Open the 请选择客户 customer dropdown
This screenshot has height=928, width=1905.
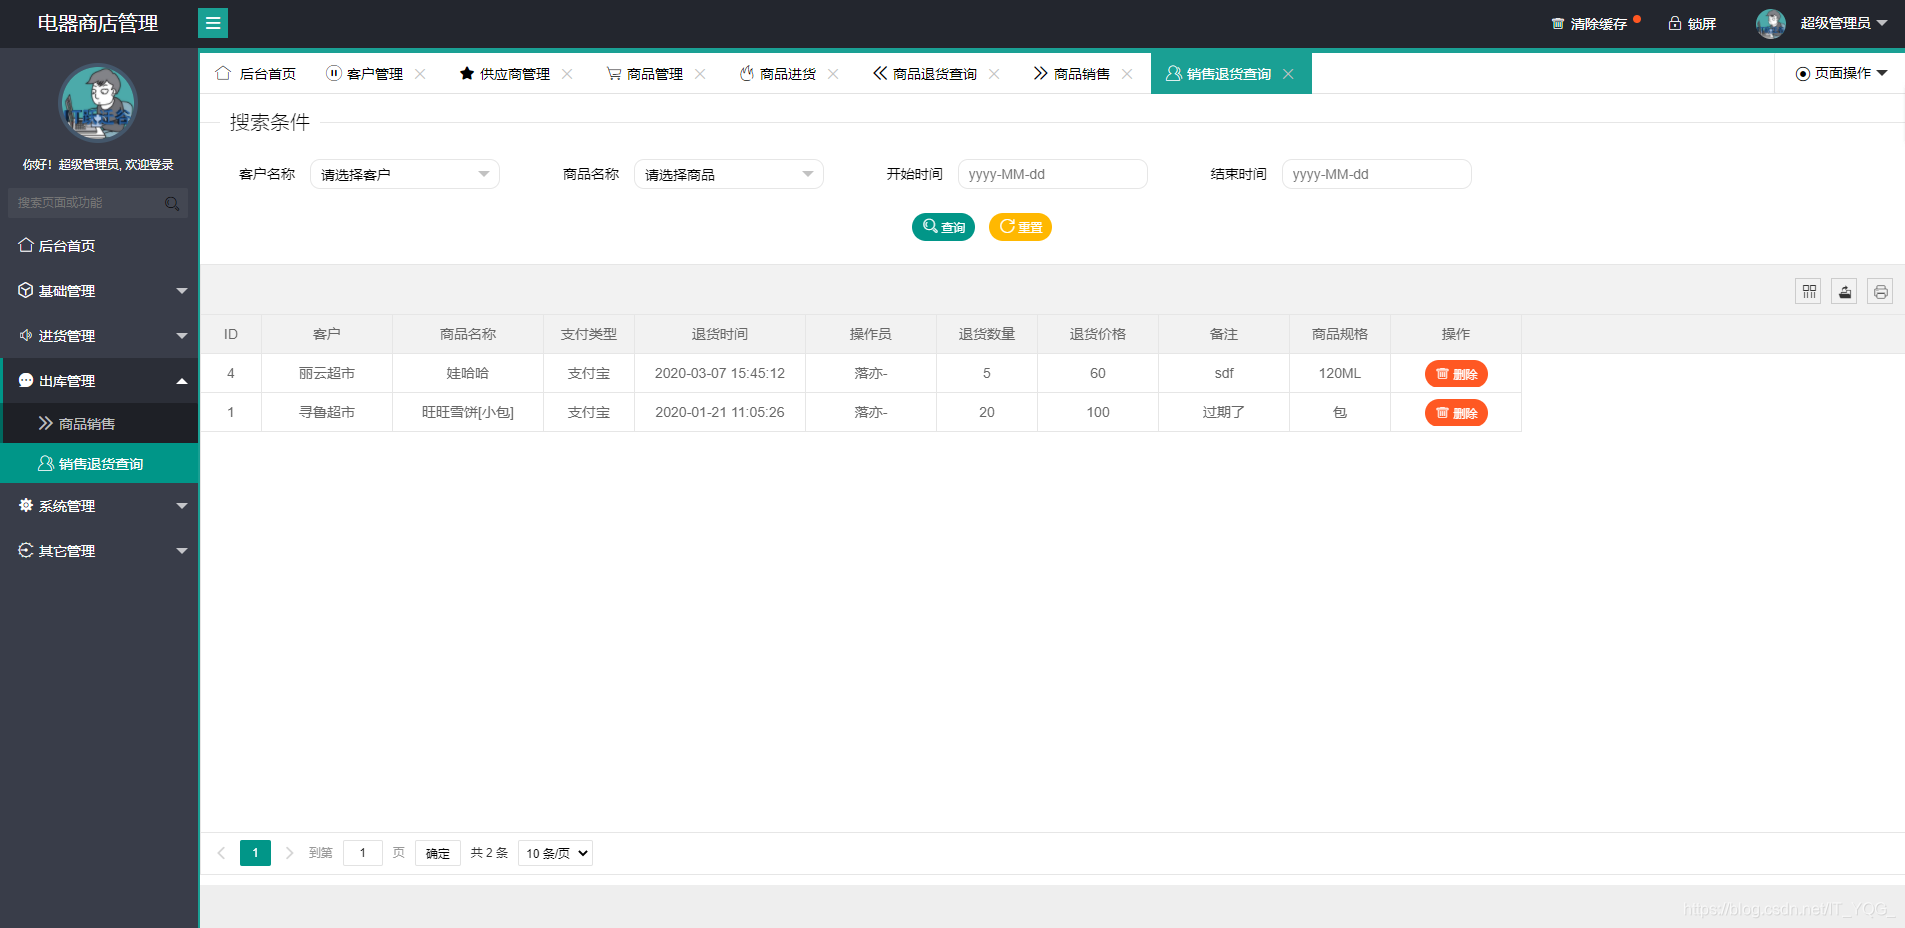click(x=404, y=173)
